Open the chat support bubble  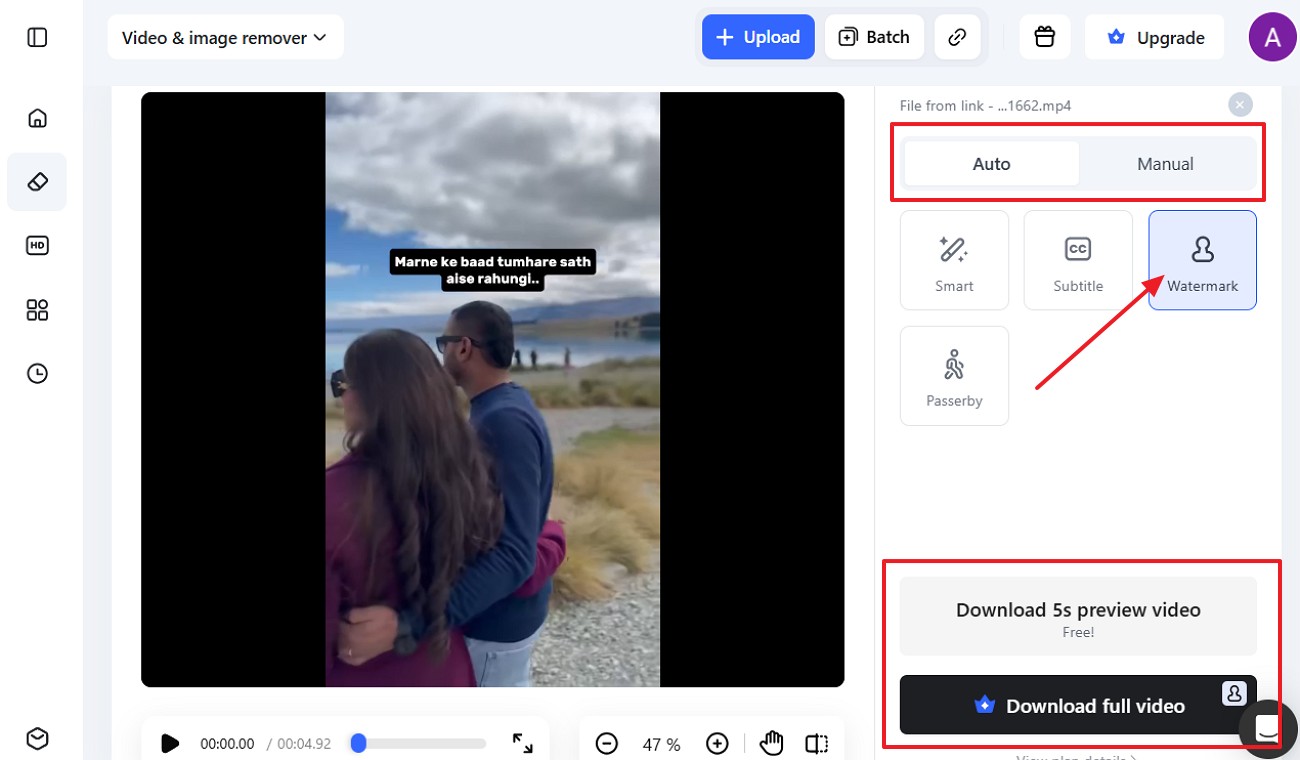click(1267, 729)
